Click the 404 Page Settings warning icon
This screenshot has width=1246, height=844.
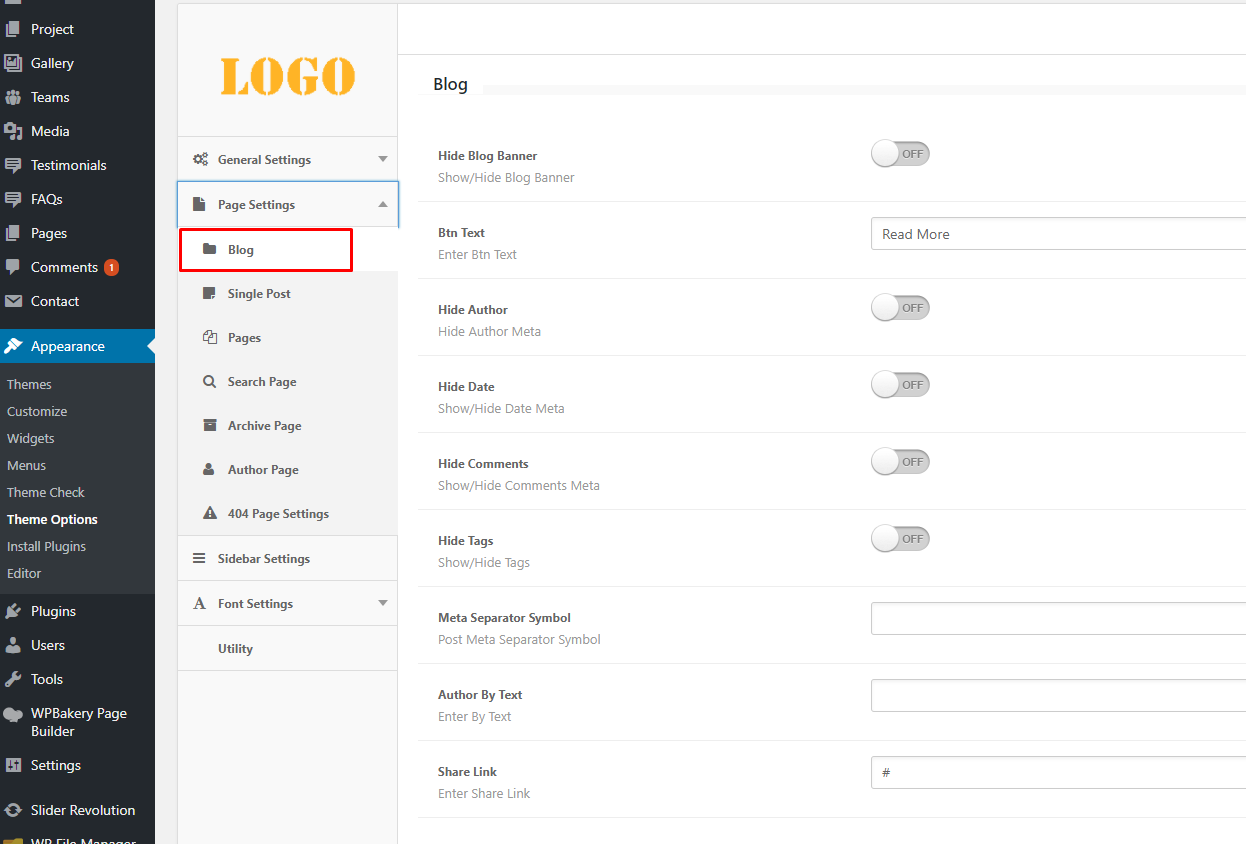[209, 514]
